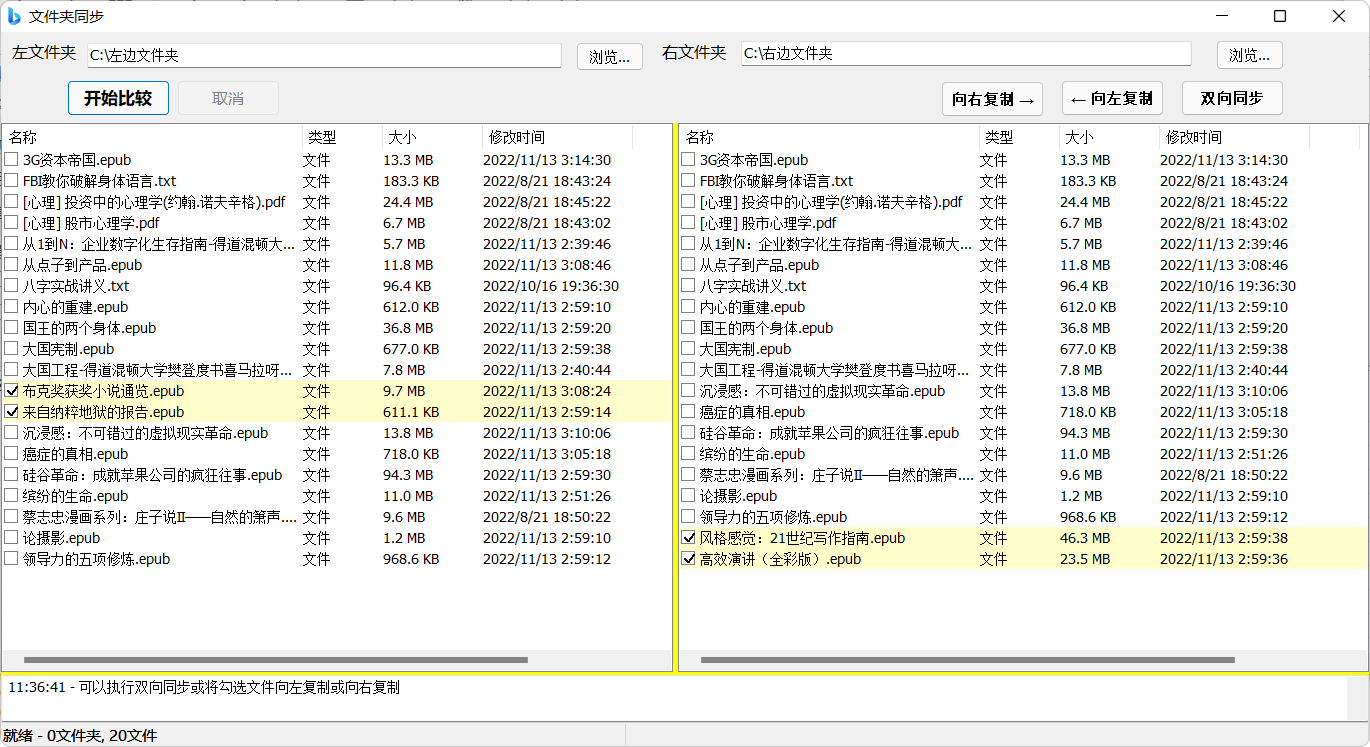Screen dimensions: 1370x747
Task: Uncheck 布克奖获奖小说通览.epub in left list
Action: [11, 391]
